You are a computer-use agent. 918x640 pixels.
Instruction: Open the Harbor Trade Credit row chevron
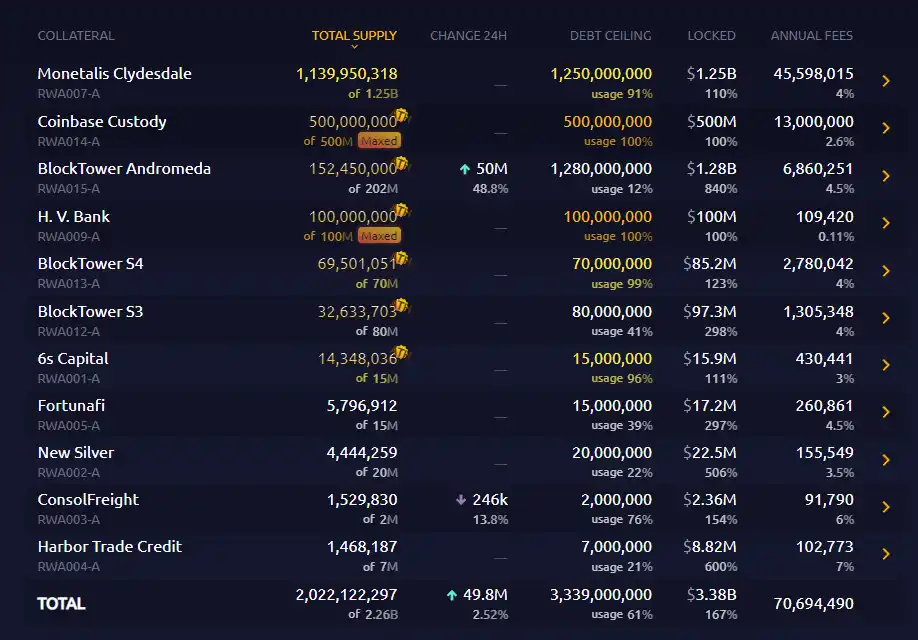pos(886,554)
